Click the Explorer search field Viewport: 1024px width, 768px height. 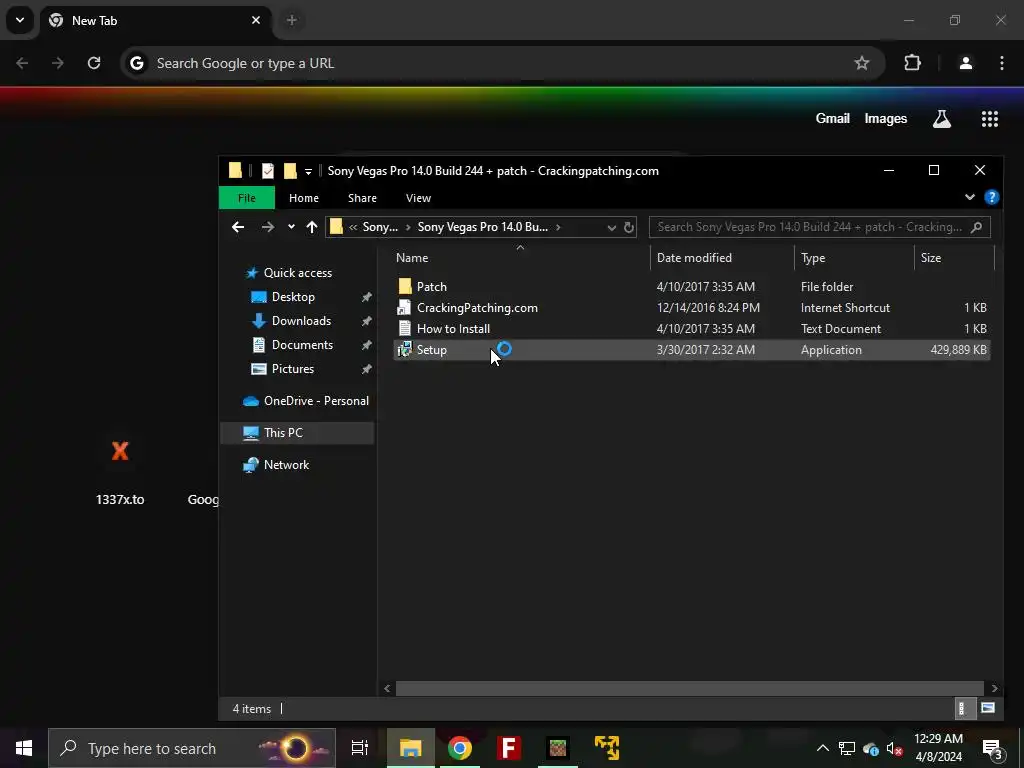pos(820,227)
